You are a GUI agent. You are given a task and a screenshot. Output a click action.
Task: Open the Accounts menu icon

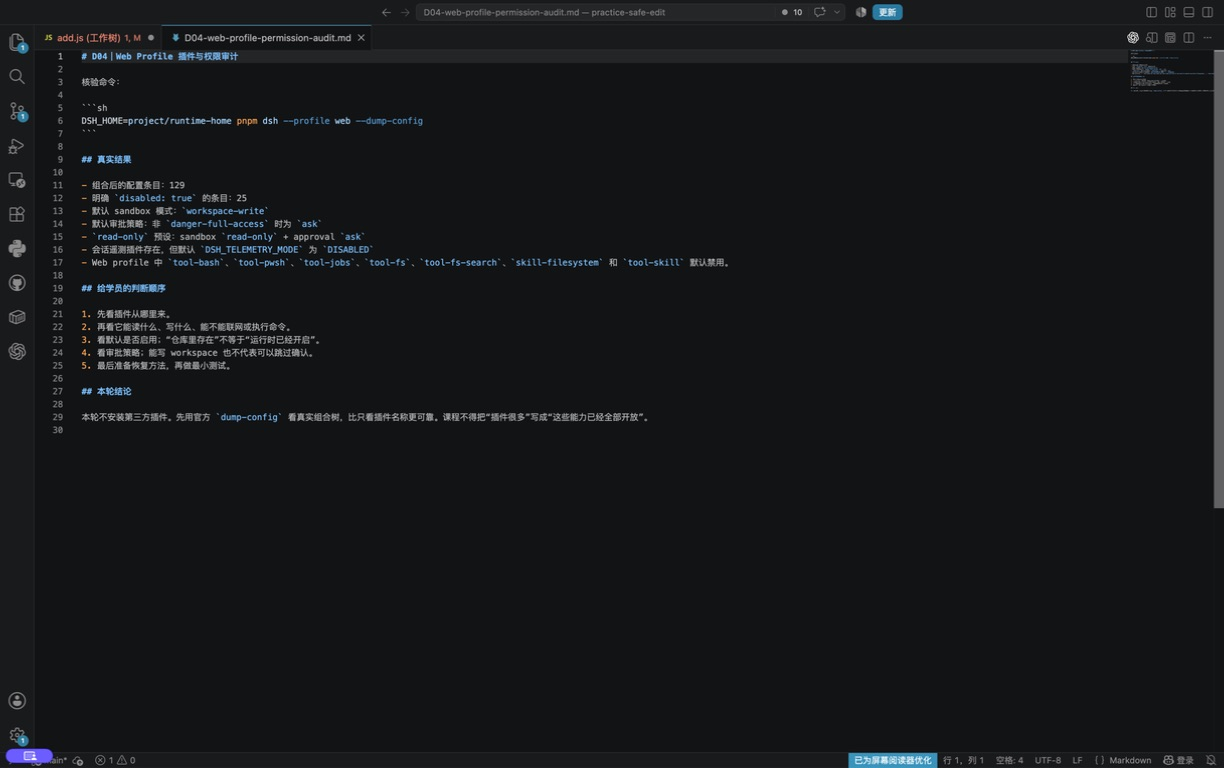[17, 701]
